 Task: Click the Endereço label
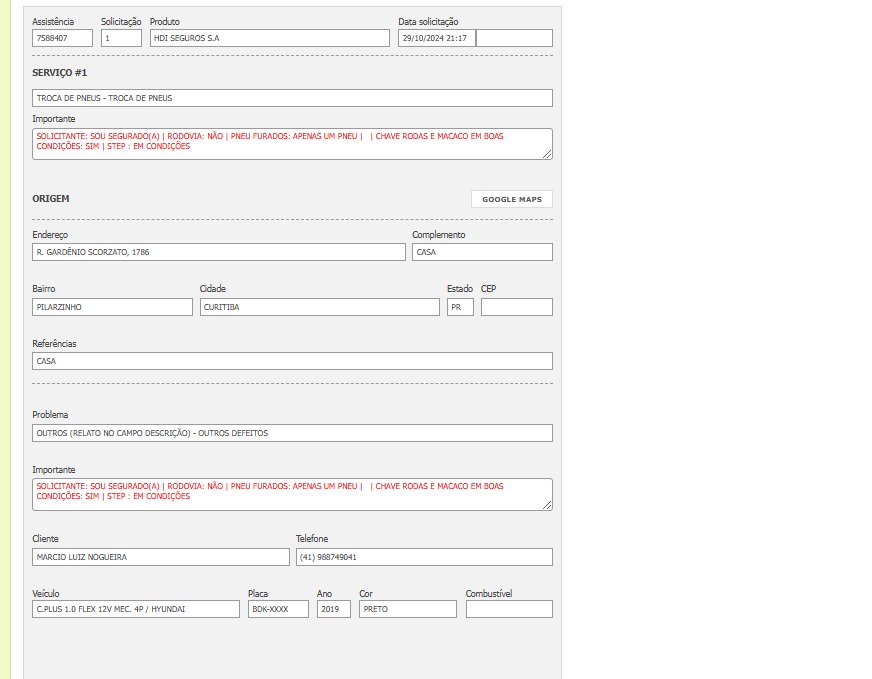click(x=50, y=235)
